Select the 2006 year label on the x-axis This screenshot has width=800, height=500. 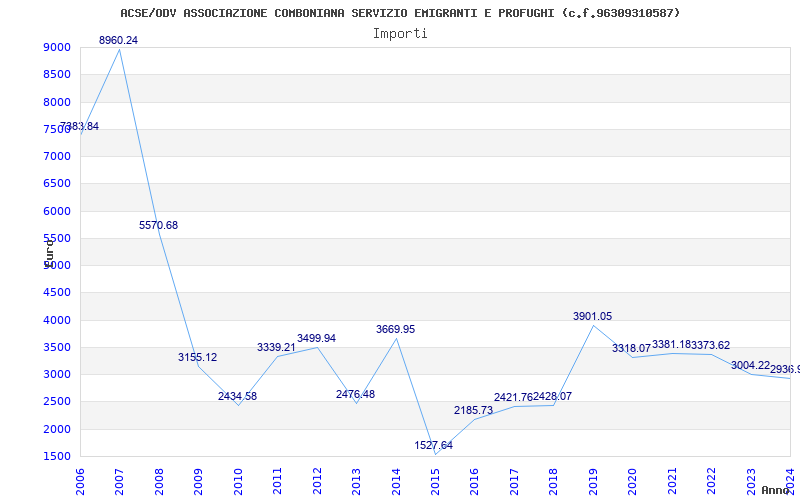pyautogui.click(x=81, y=478)
